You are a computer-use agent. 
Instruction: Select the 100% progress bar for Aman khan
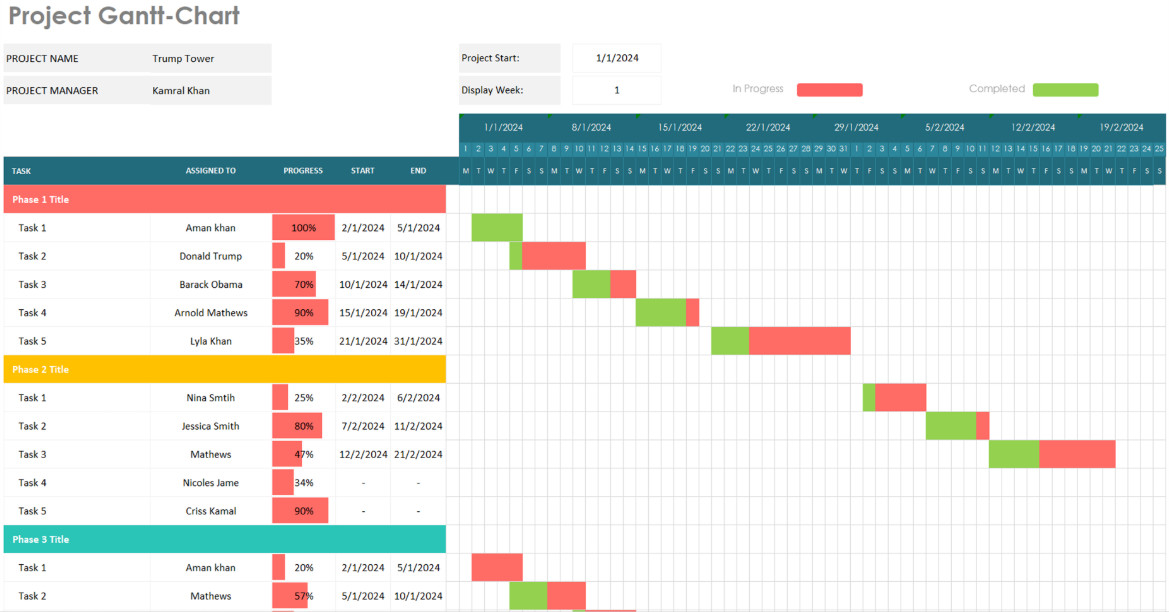303,227
